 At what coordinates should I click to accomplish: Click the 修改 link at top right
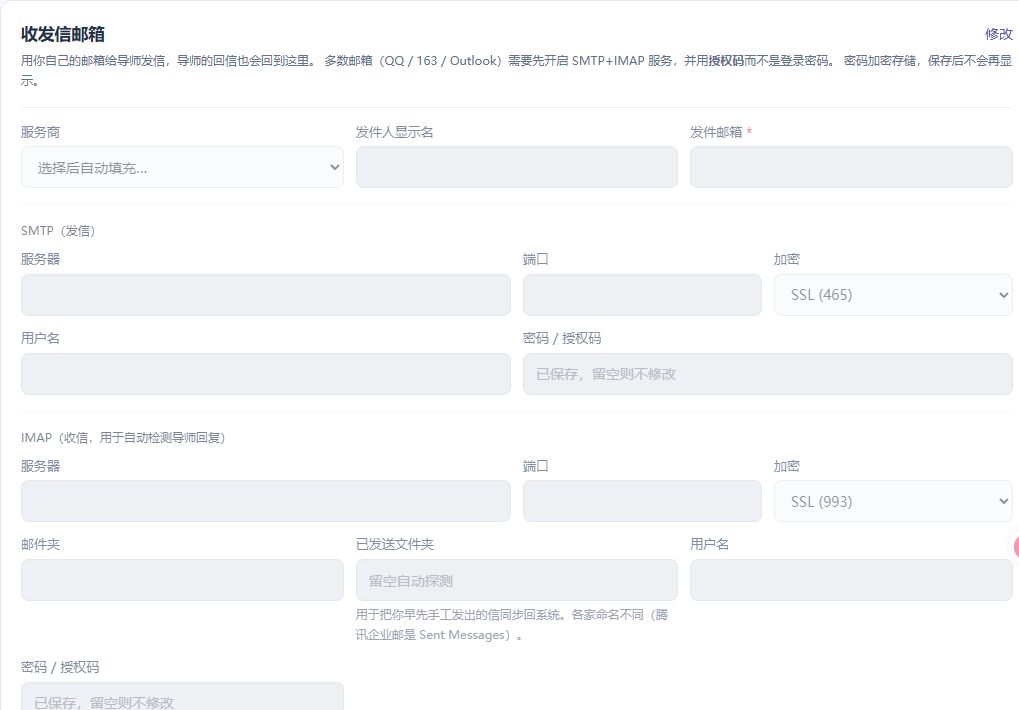(998, 34)
